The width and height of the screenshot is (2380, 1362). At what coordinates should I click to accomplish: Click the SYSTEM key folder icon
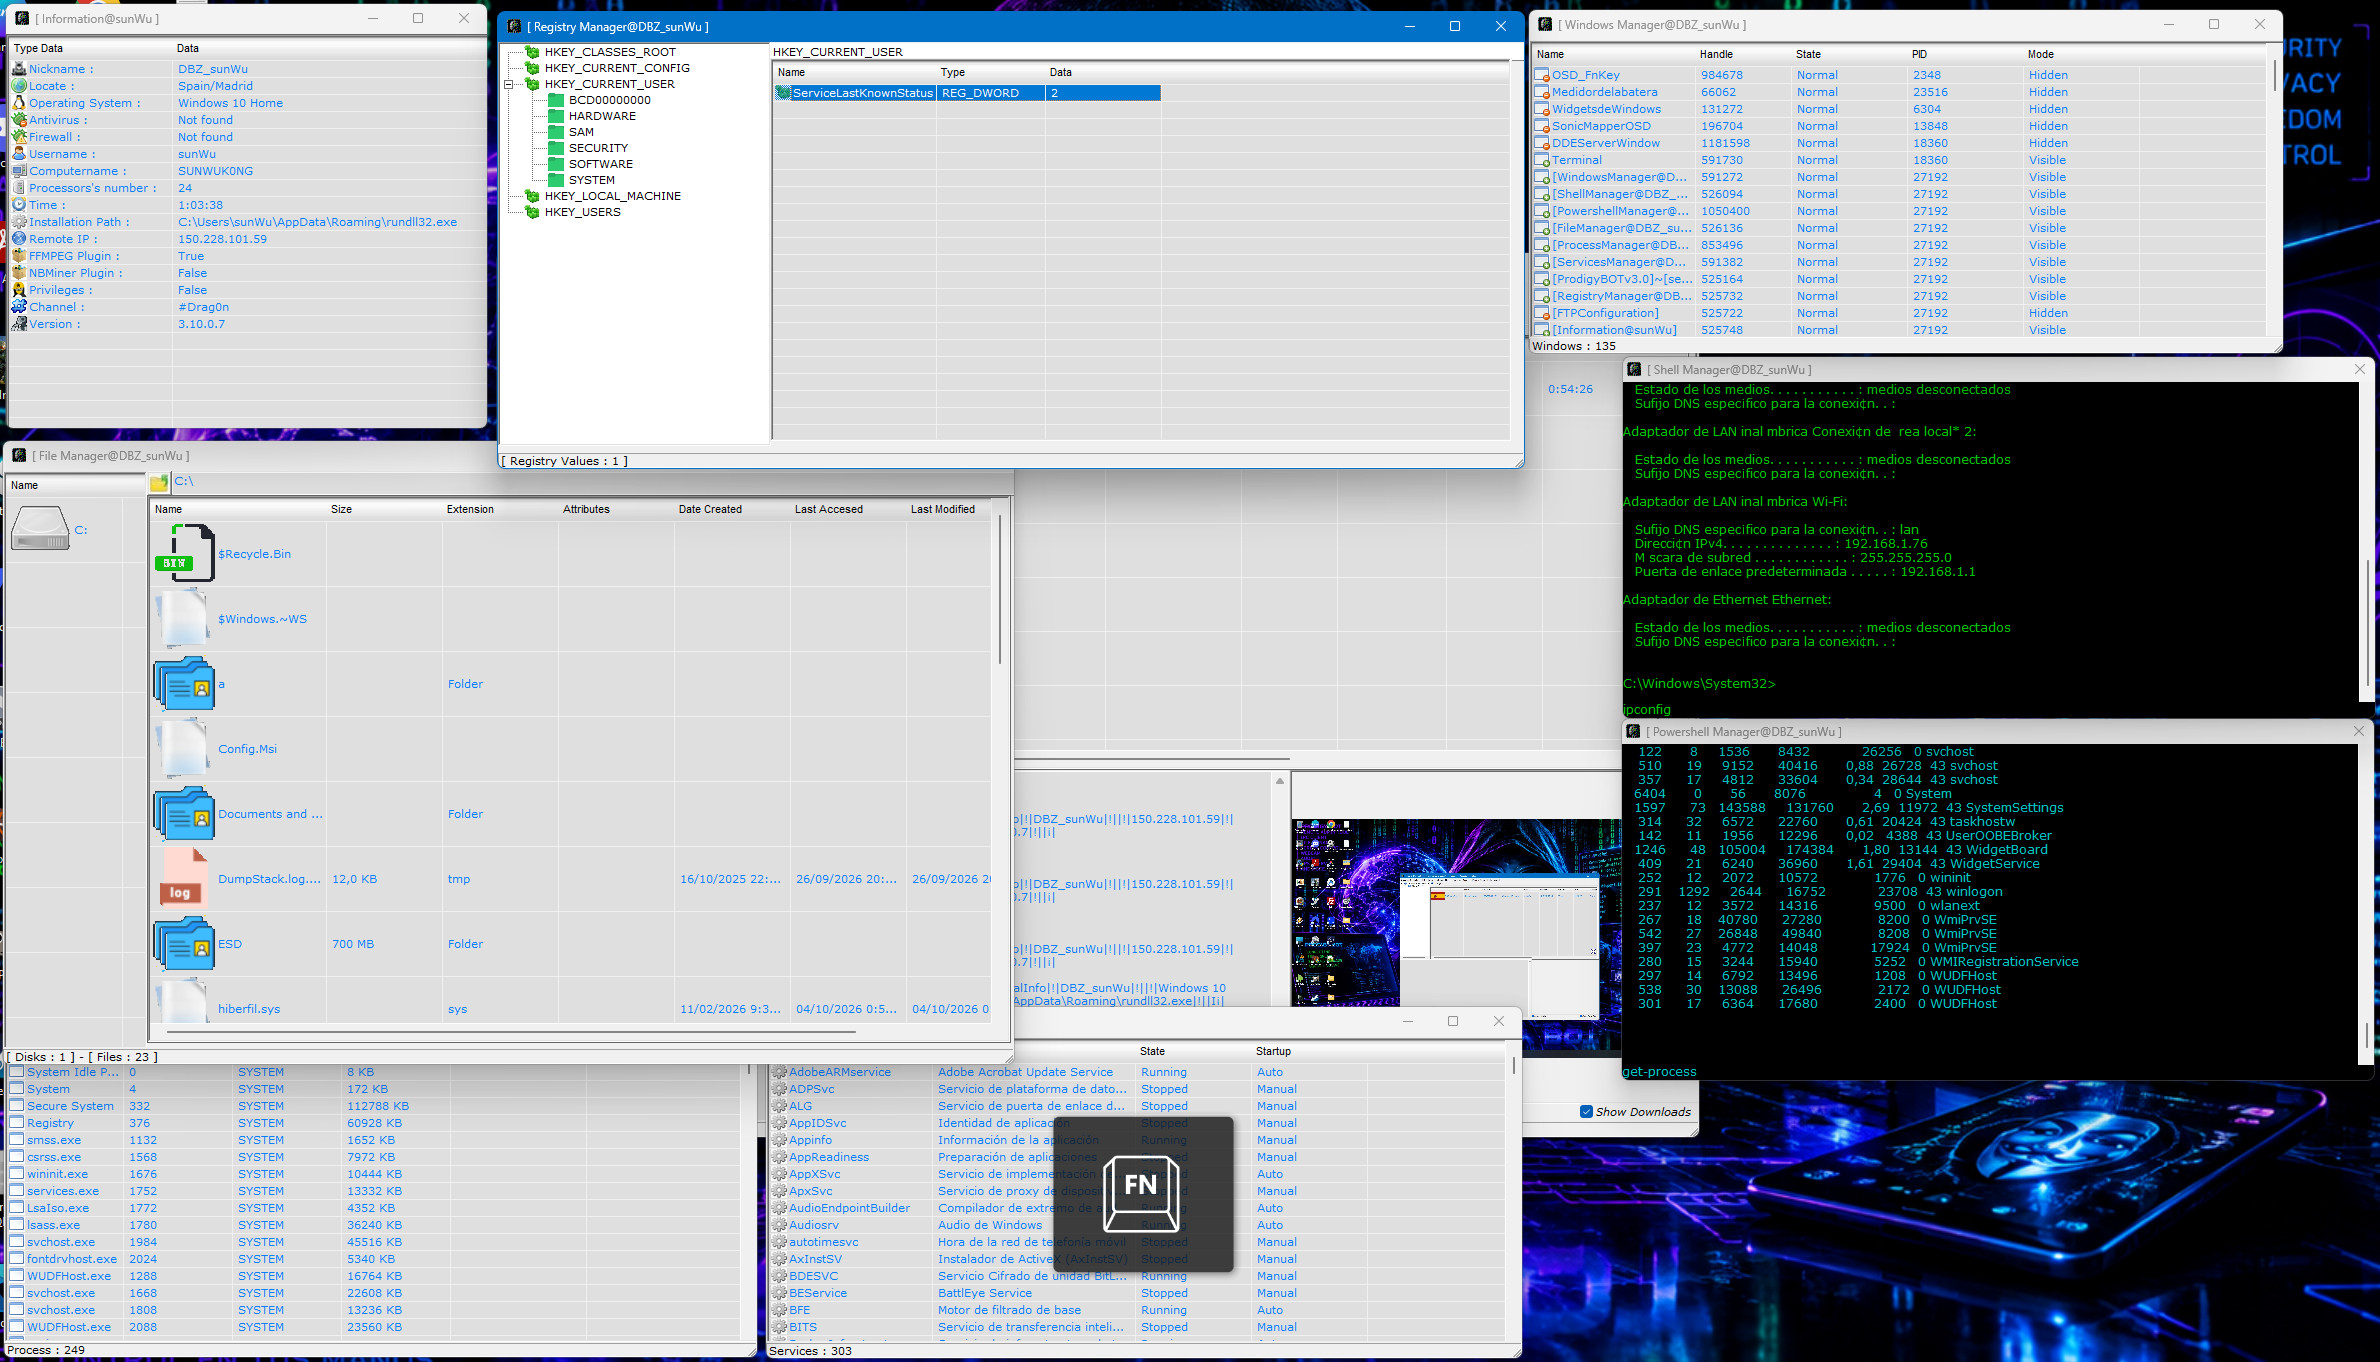click(556, 180)
